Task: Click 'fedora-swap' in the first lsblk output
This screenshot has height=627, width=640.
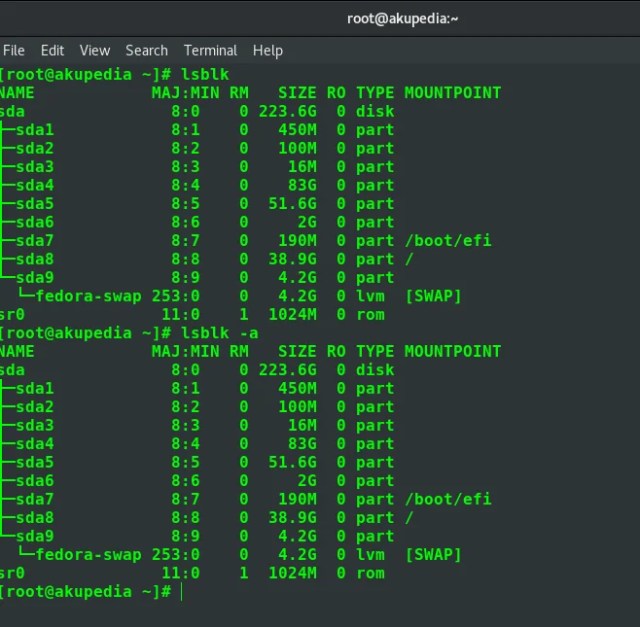Action: point(89,296)
